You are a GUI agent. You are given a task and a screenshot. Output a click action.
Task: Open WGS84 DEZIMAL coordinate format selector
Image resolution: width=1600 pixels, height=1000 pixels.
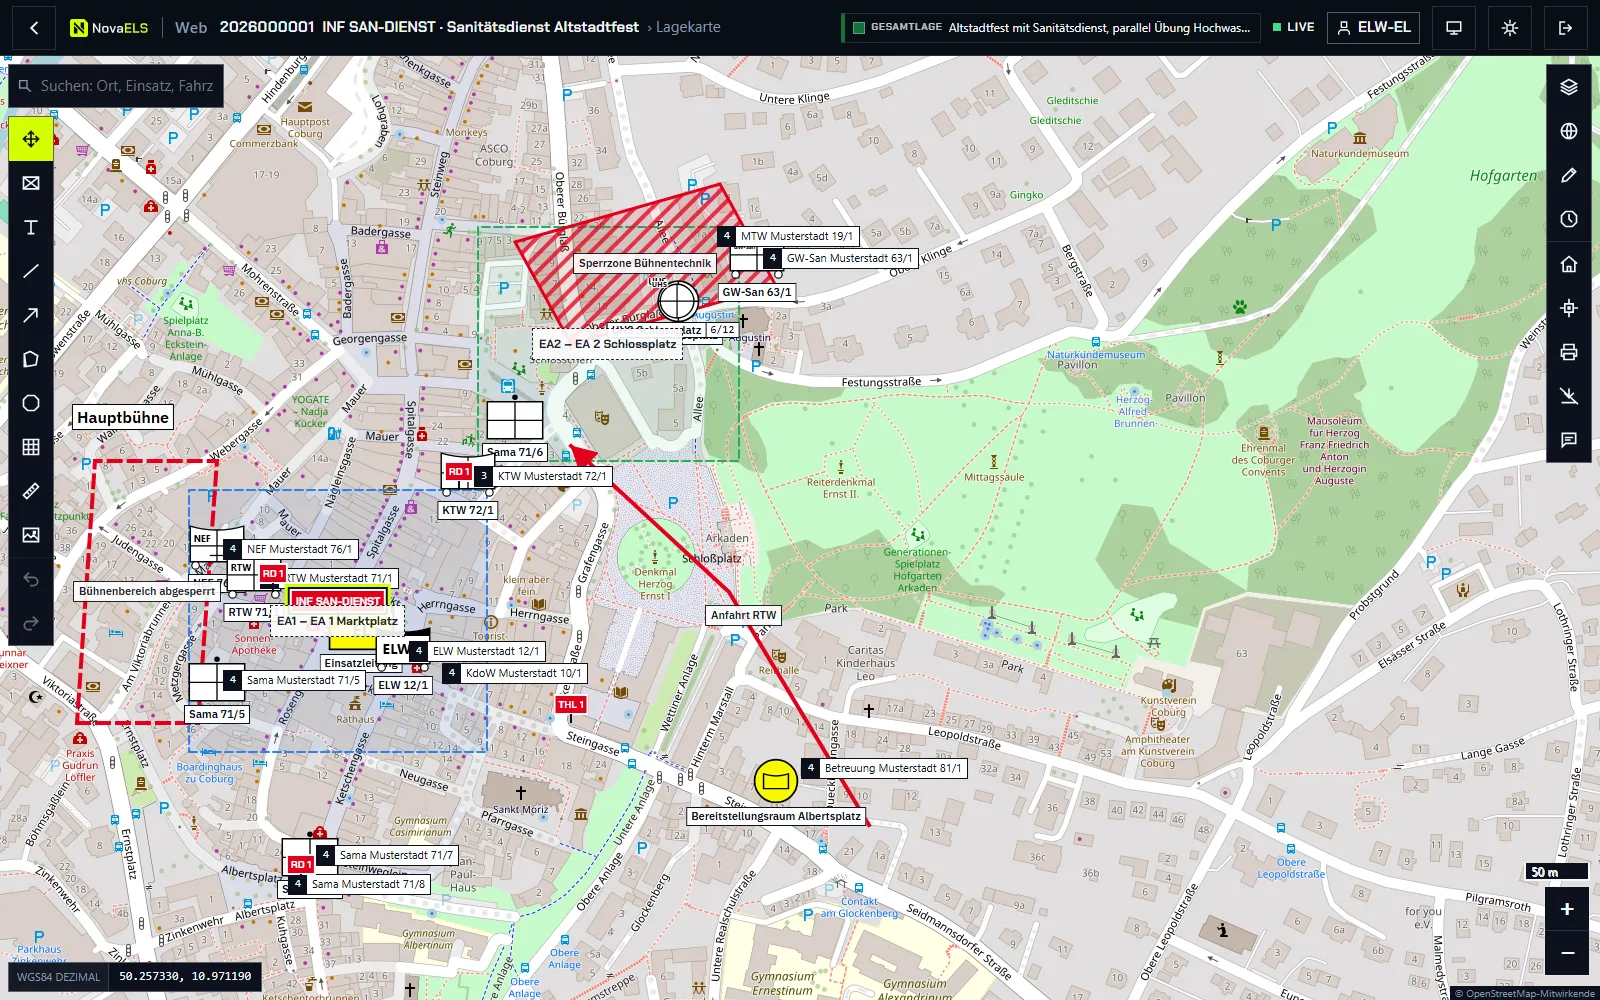(x=59, y=977)
